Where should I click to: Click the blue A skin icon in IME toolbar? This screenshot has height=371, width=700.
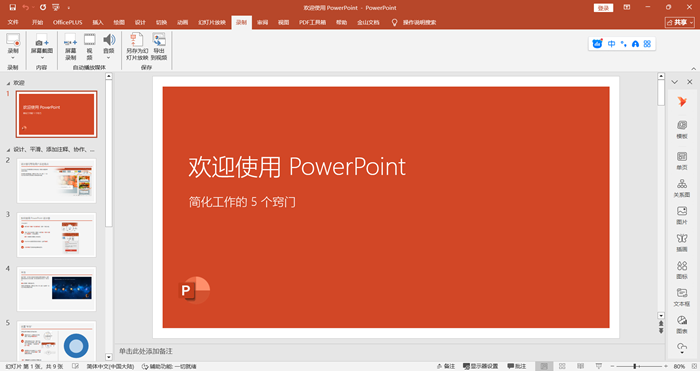(x=635, y=44)
